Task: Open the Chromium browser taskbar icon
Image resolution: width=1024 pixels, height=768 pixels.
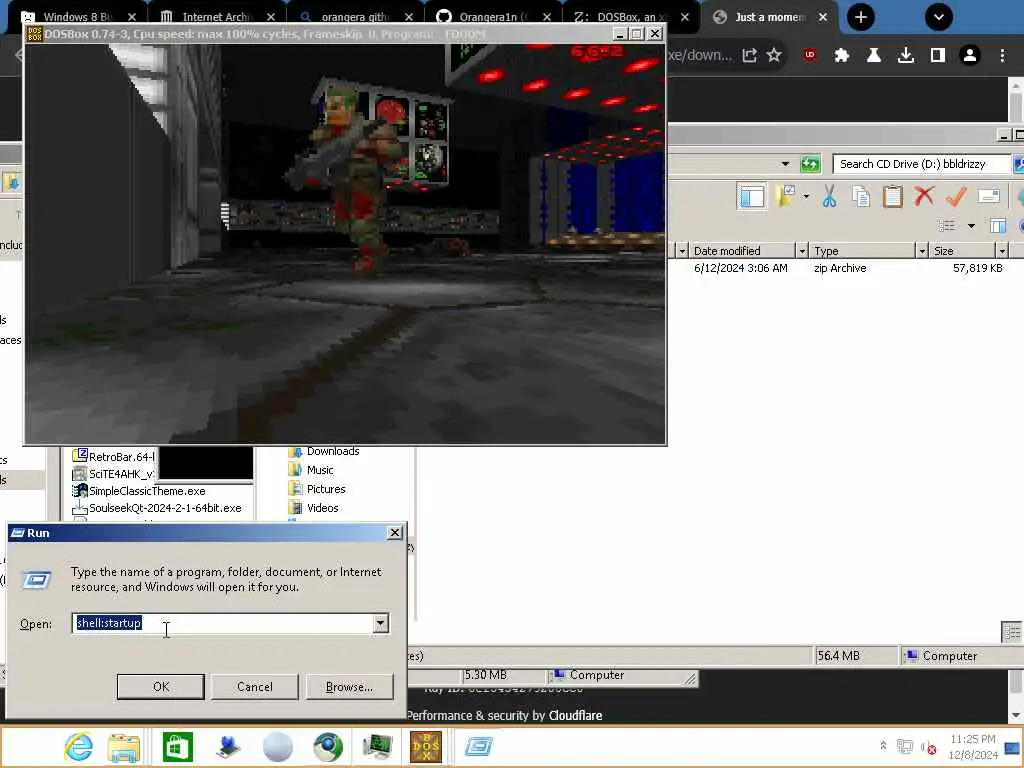Action: coord(328,746)
